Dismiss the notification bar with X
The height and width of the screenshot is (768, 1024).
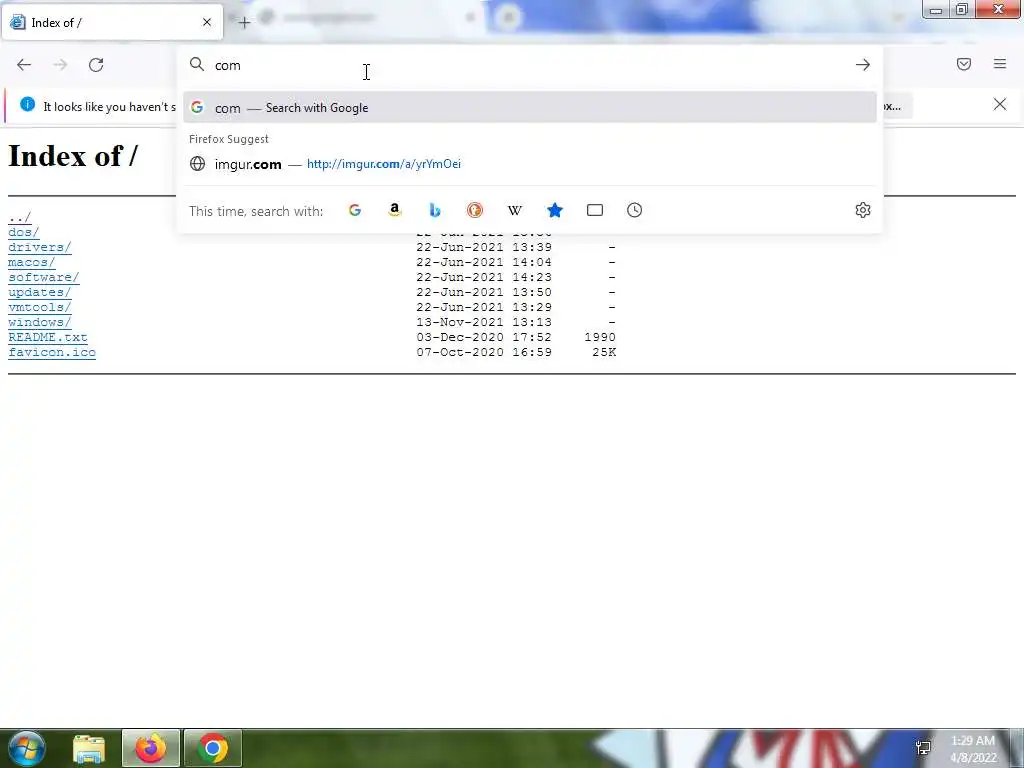(x=1000, y=104)
